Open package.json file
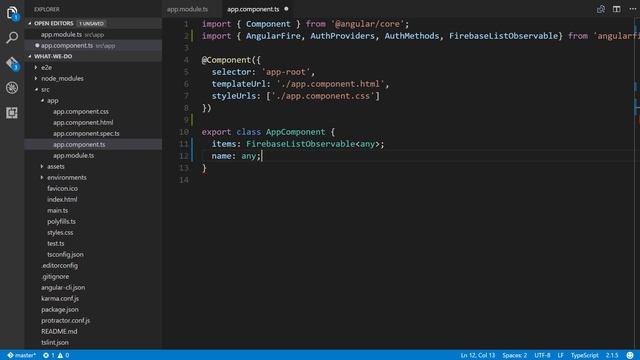Image resolution: width=640 pixels, height=360 pixels. [60, 310]
